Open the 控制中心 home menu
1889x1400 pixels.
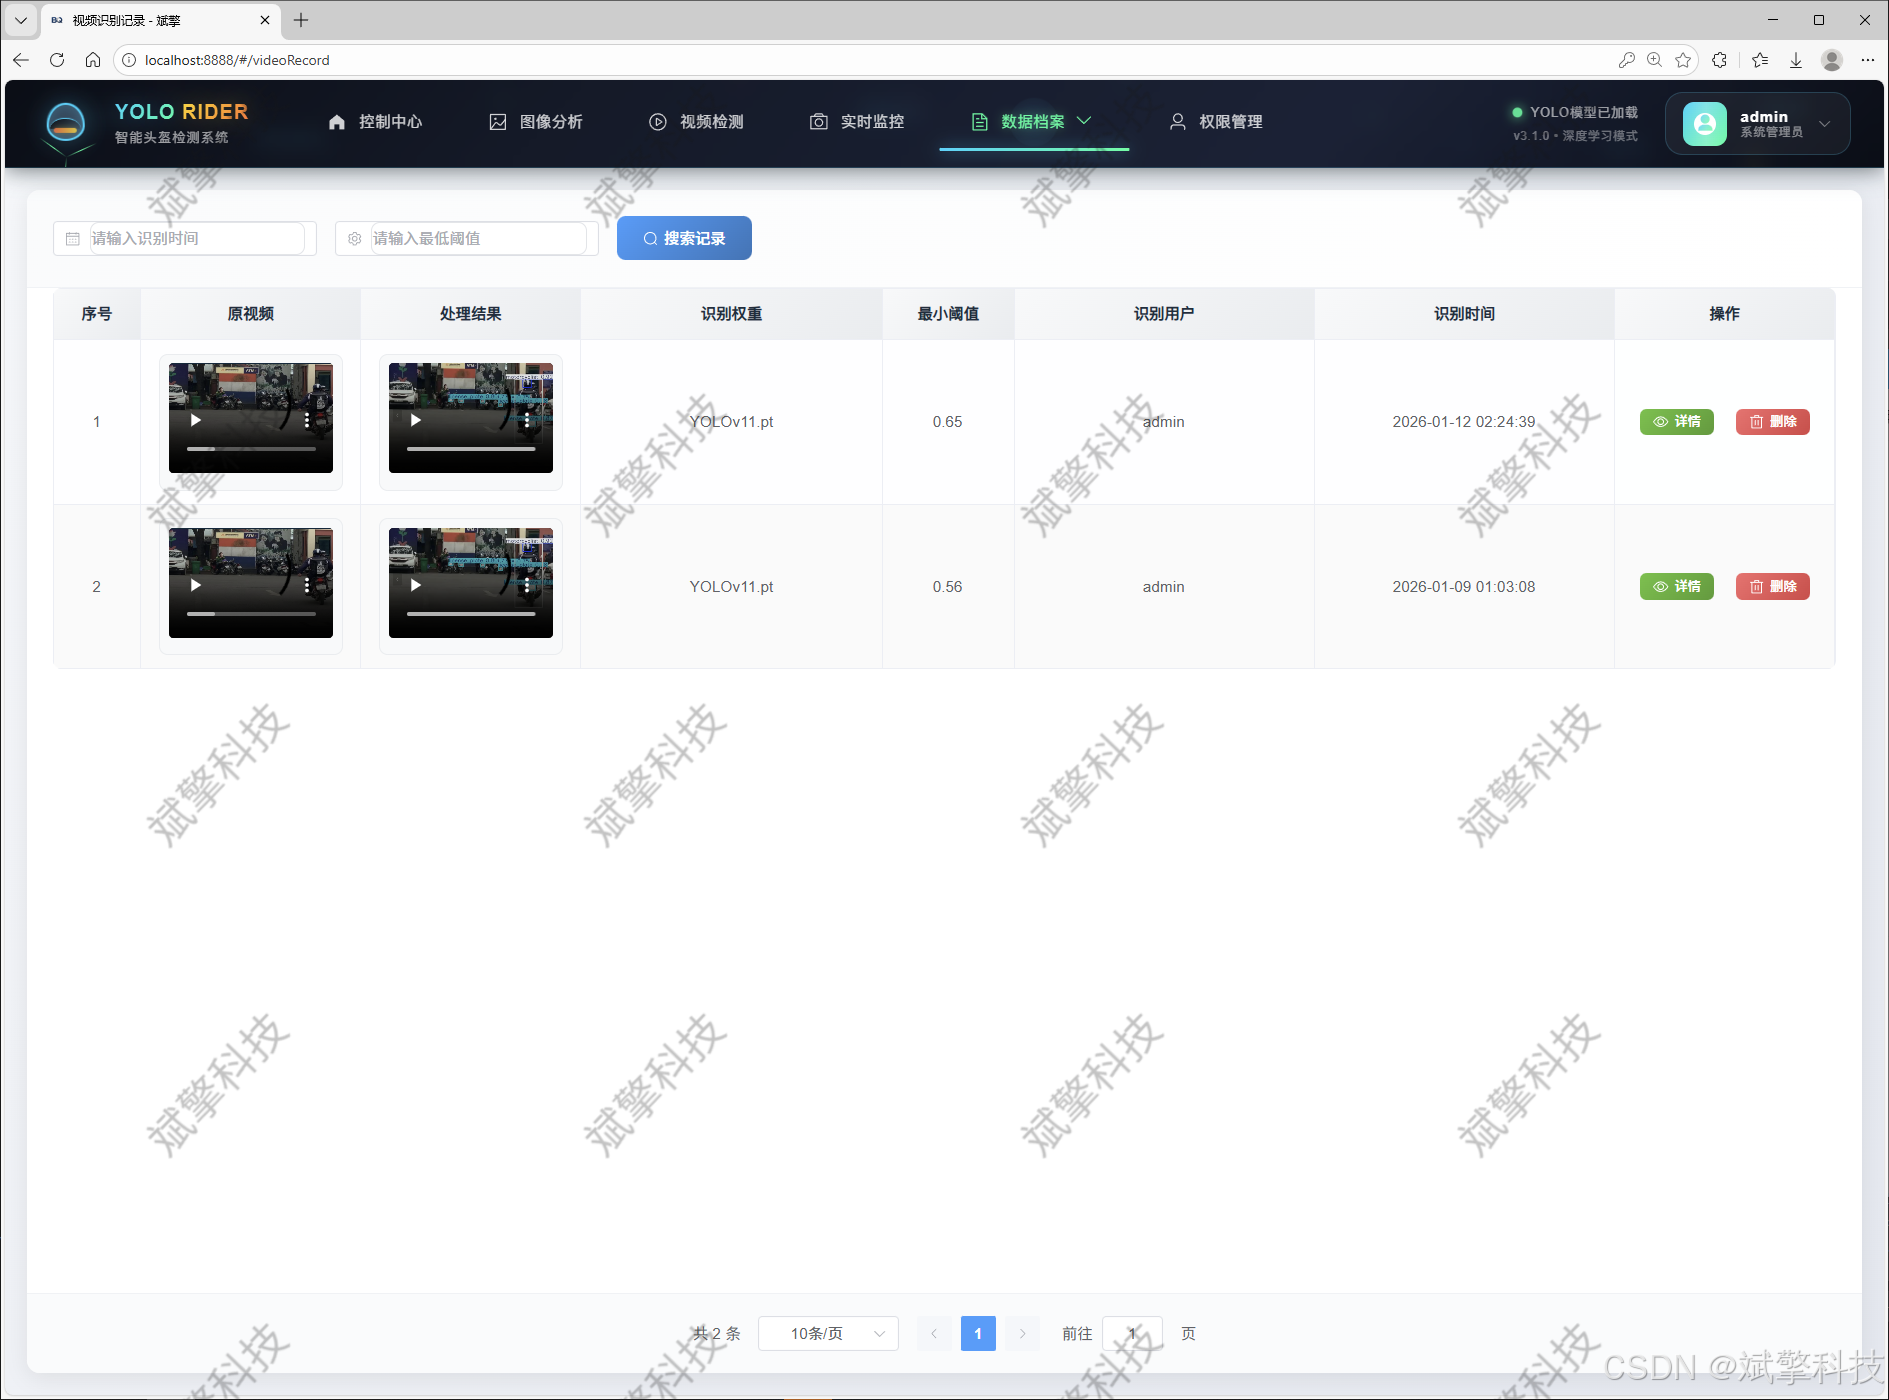point(375,122)
